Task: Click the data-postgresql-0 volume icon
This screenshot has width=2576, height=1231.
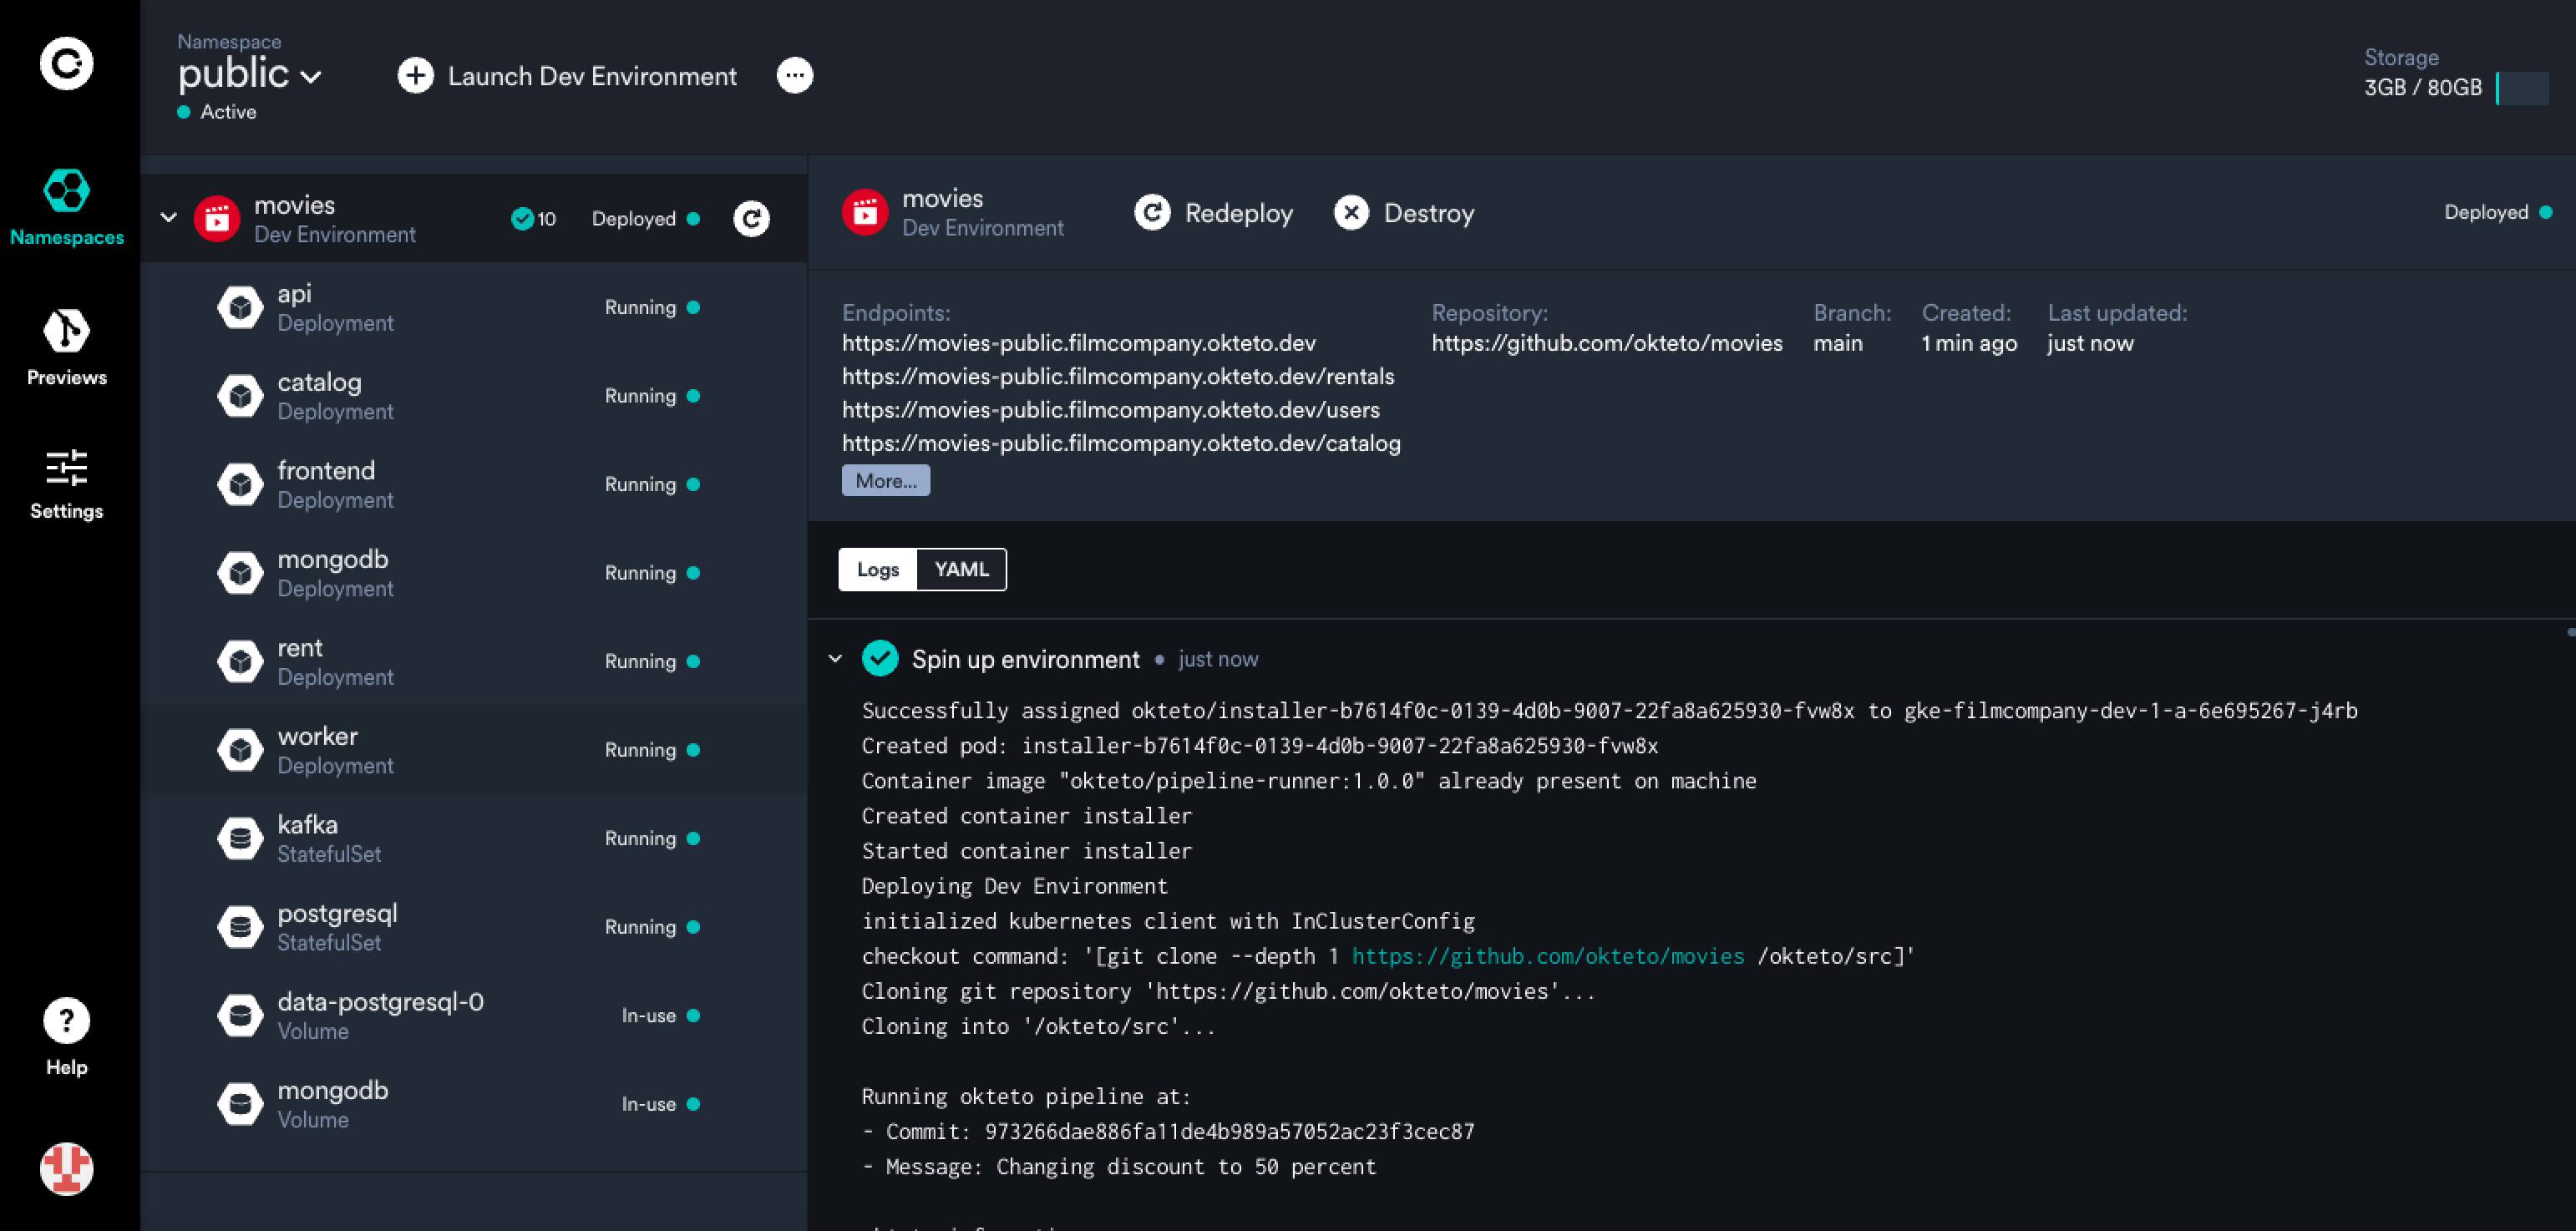Action: coord(240,1015)
